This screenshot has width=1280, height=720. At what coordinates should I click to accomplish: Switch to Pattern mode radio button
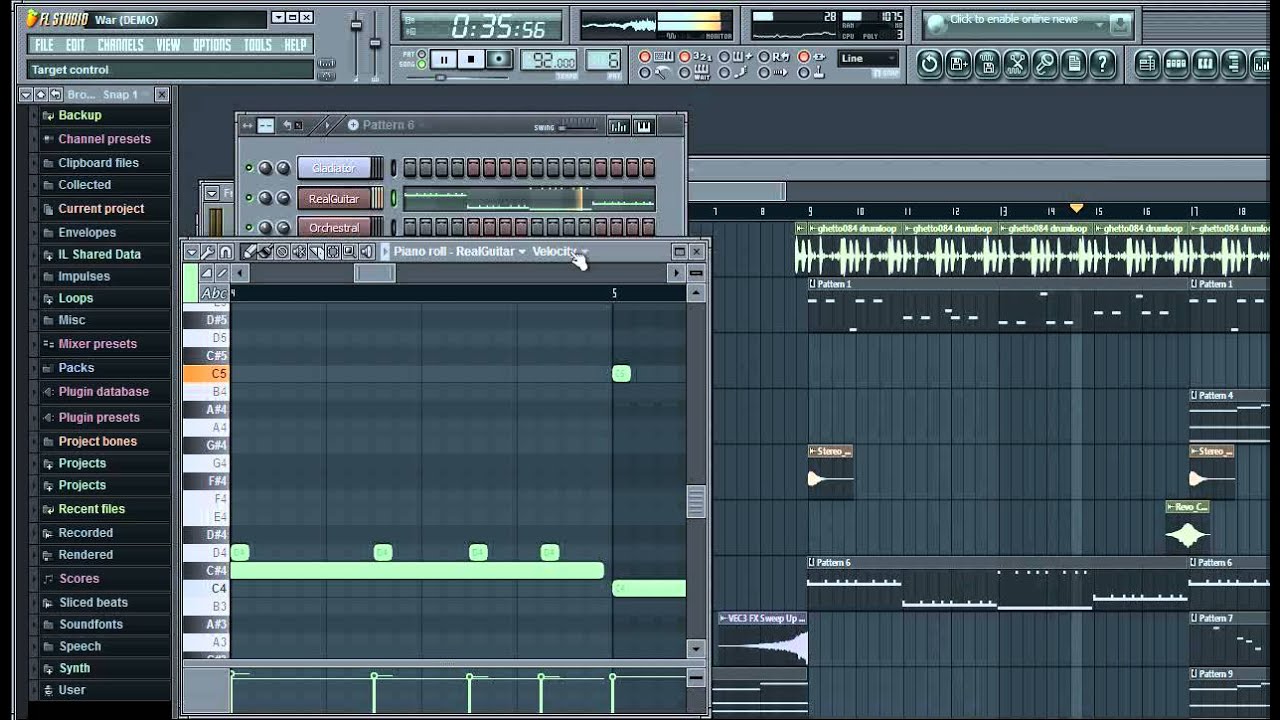pyautogui.click(x=421, y=55)
